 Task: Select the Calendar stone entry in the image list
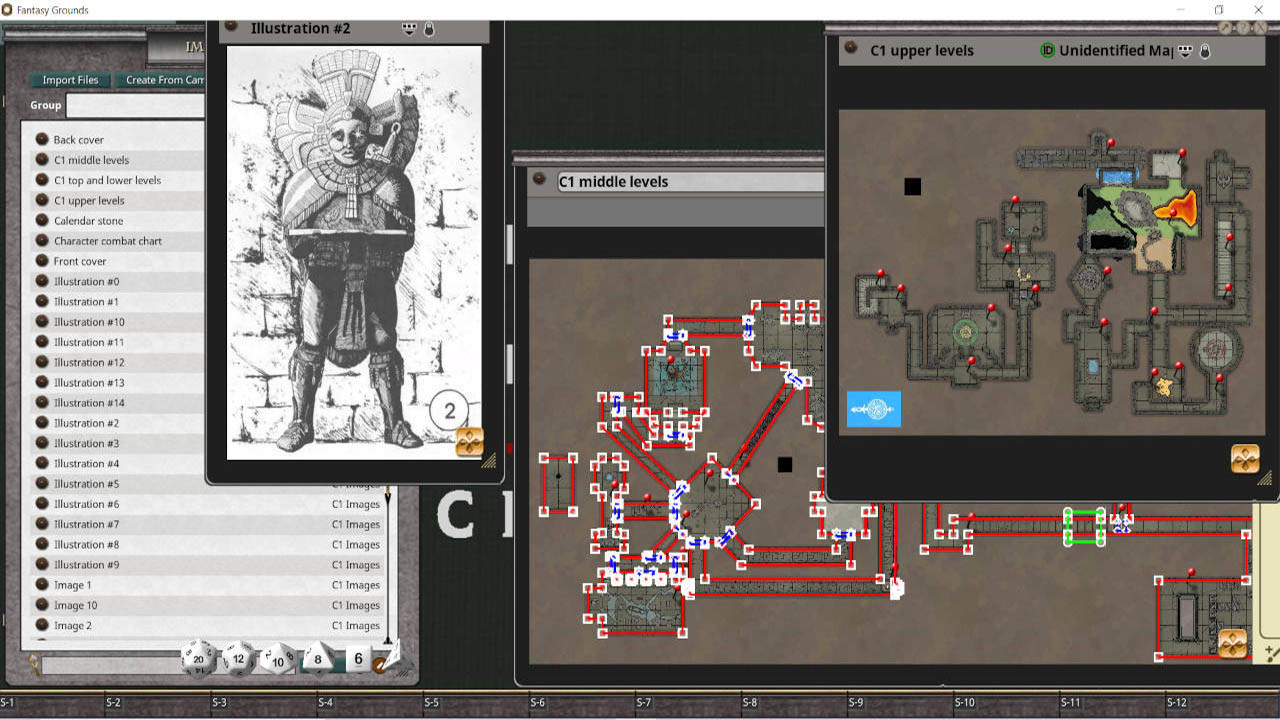click(x=88, y=220)
